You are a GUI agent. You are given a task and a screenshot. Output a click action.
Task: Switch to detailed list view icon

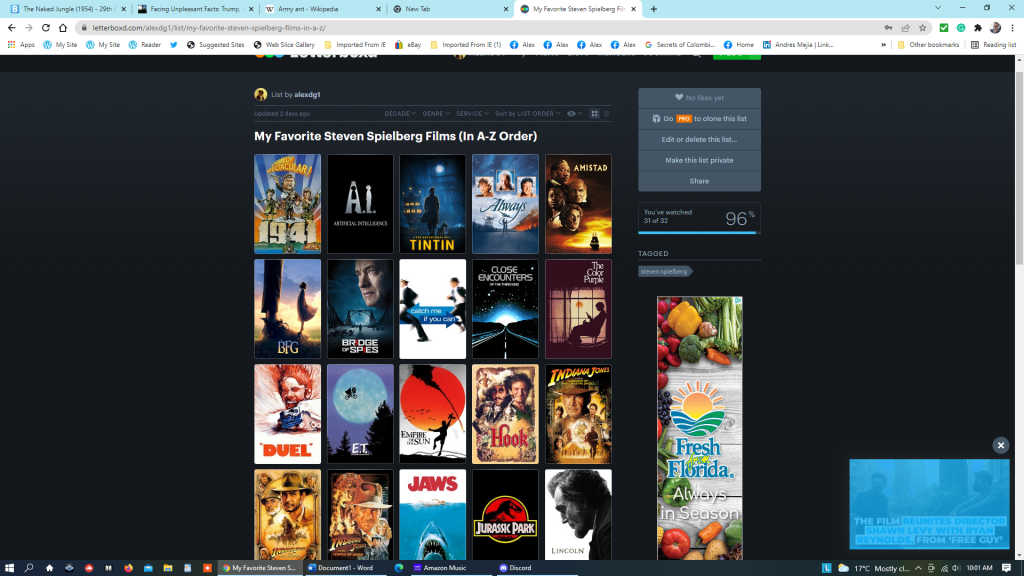click(x=606, y=114)
